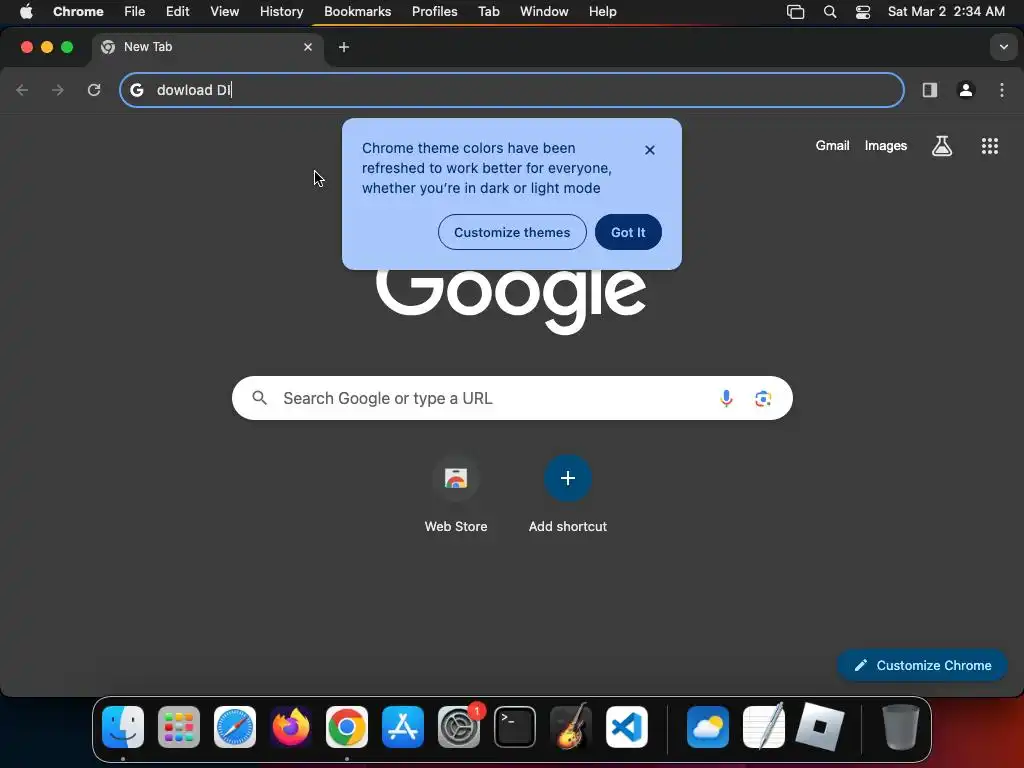The height and width of the screenshot is (768, 1024).
Task: Open the Web Store shortcut
Action: click(456, 494)
